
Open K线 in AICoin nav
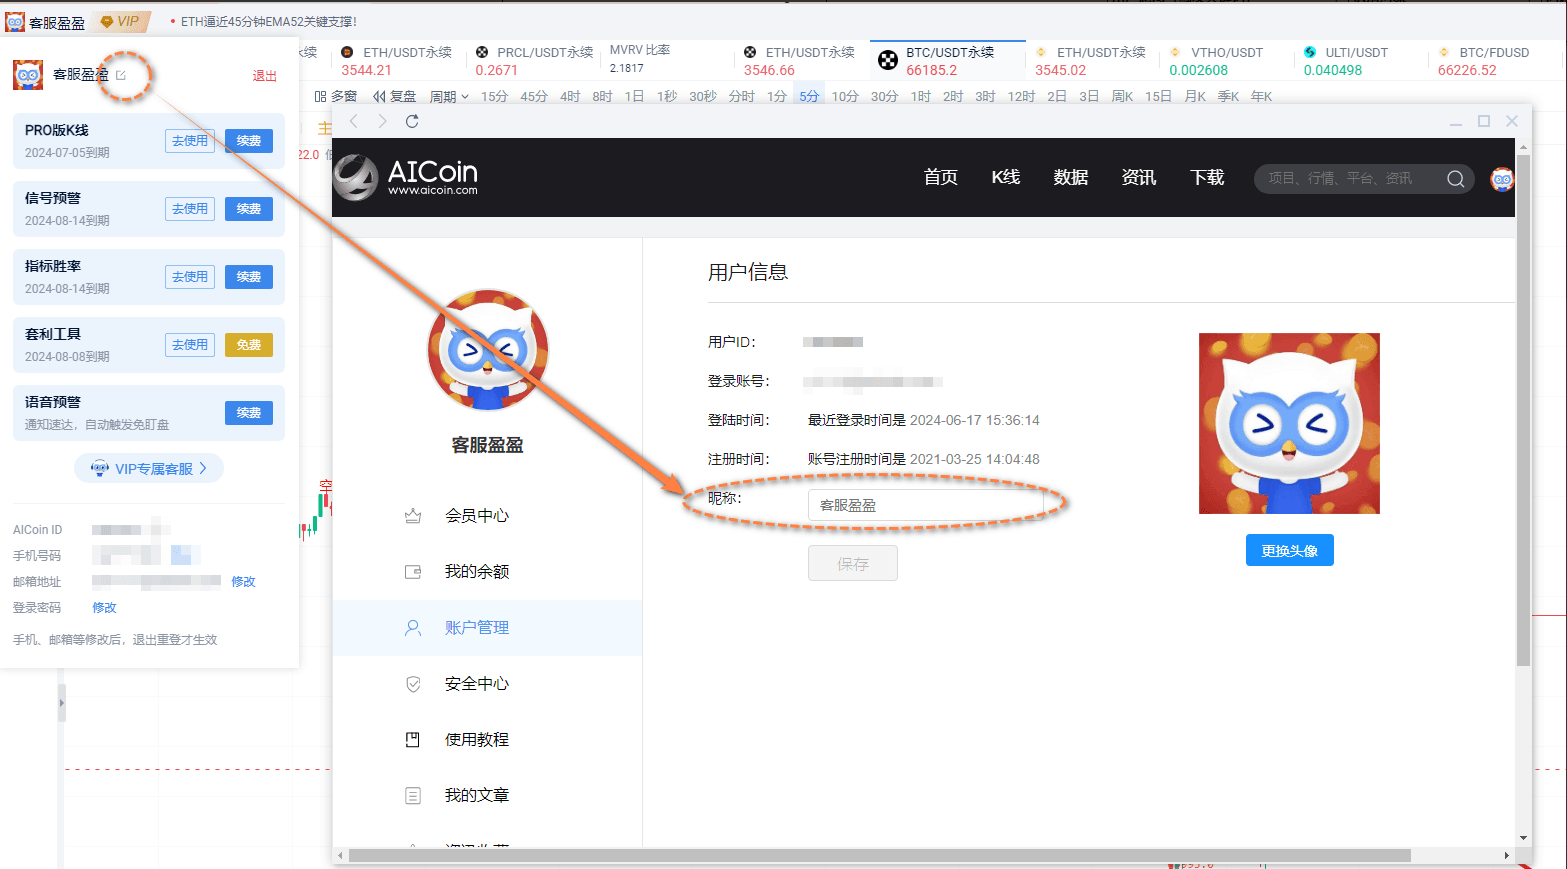coord(1006,177)
